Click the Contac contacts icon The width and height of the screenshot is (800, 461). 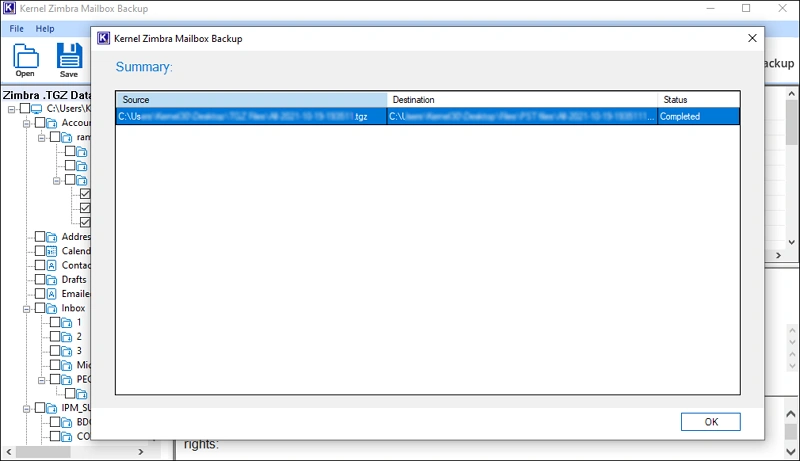click(x=52, y=265)
